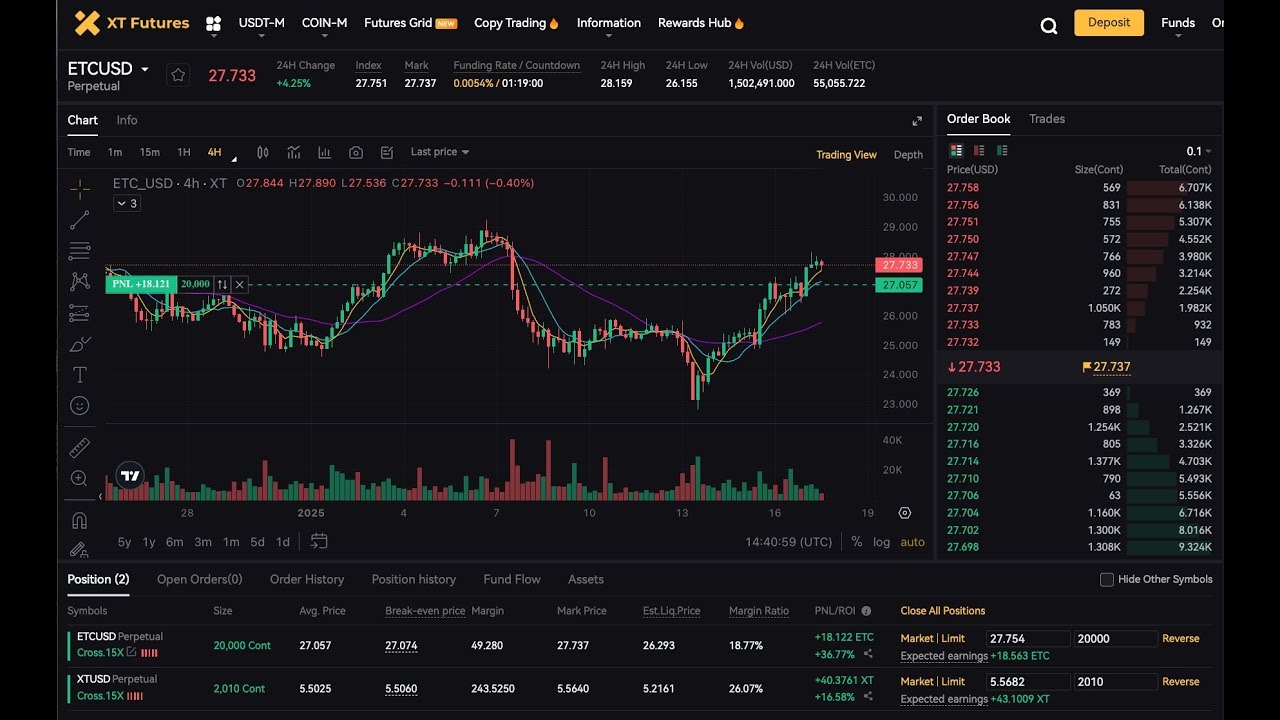Select the ruler measure tool
This screenshot has width=1280, height=720.
[80, 447]
